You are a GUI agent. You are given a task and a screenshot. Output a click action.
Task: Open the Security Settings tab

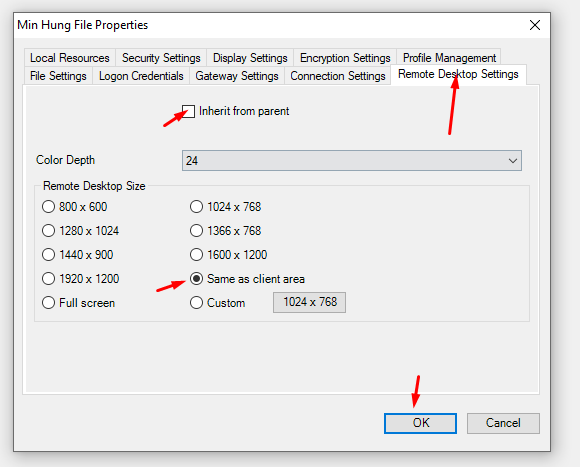click(x=161, y=58)
